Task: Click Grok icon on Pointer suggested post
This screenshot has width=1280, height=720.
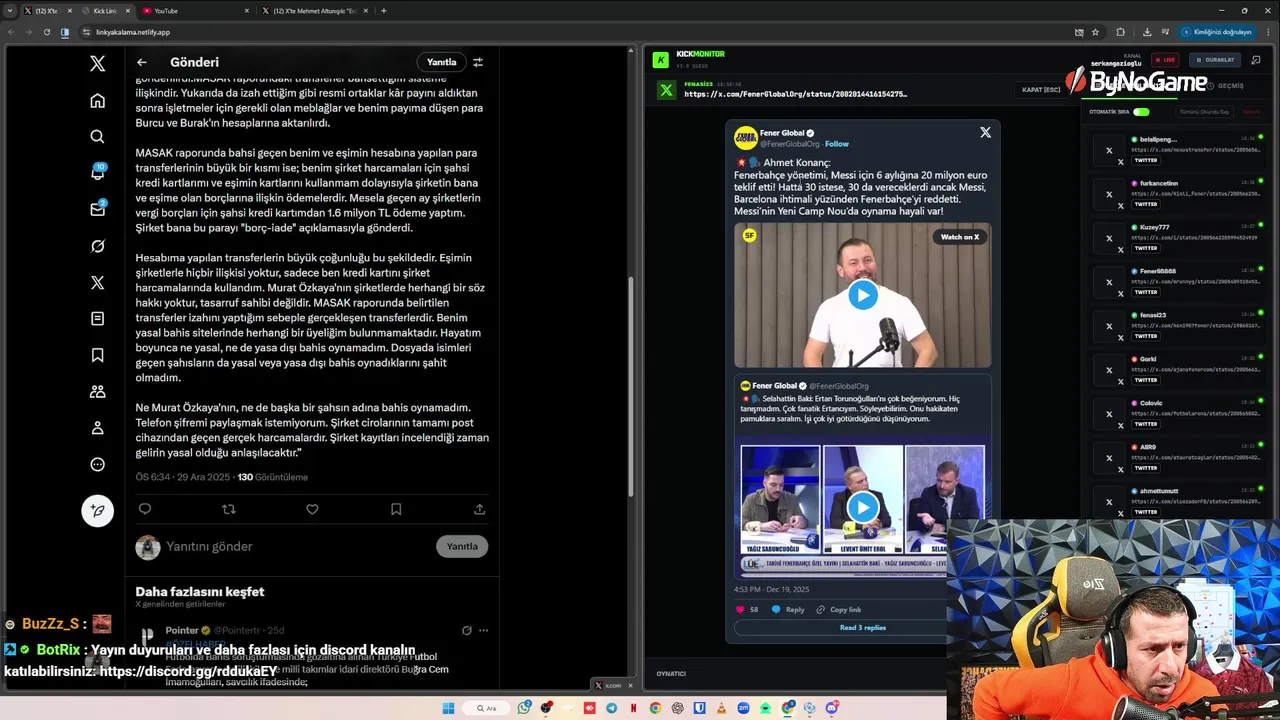Action: (x=466, y=630)
